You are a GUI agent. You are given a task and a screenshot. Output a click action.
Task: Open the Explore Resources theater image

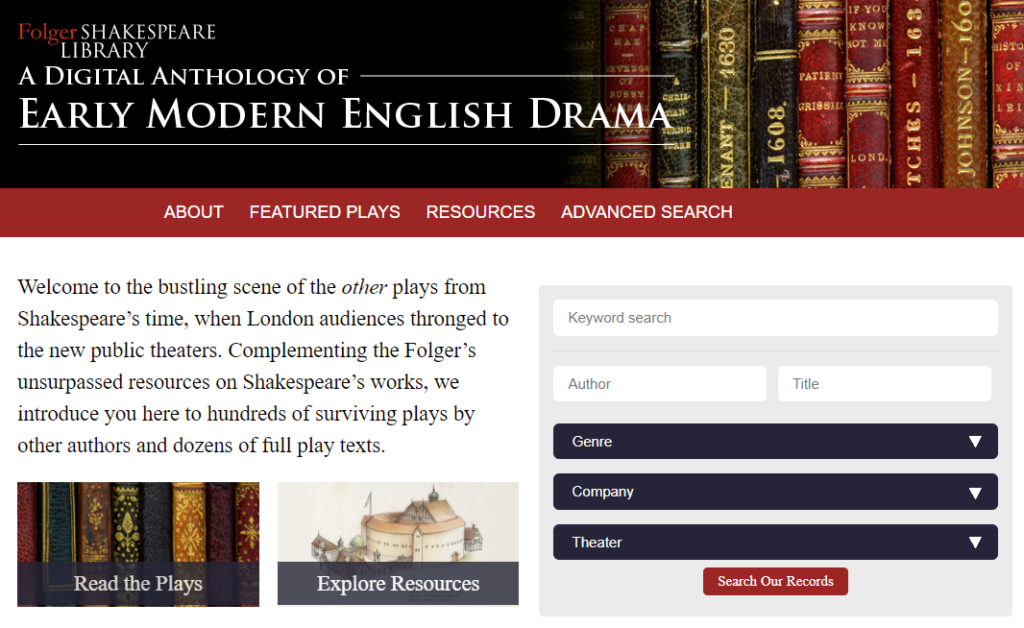coord(398,522)
